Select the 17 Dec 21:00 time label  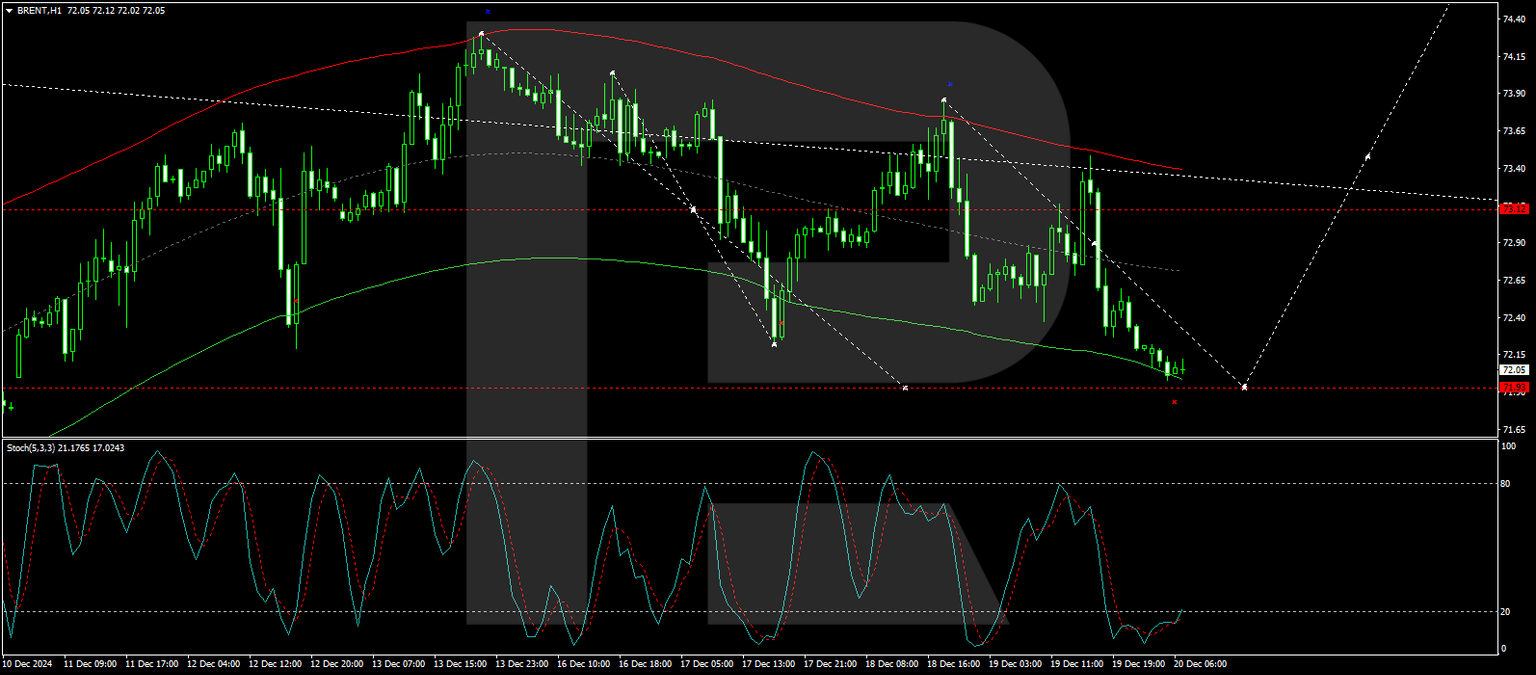tap(832, 663)
